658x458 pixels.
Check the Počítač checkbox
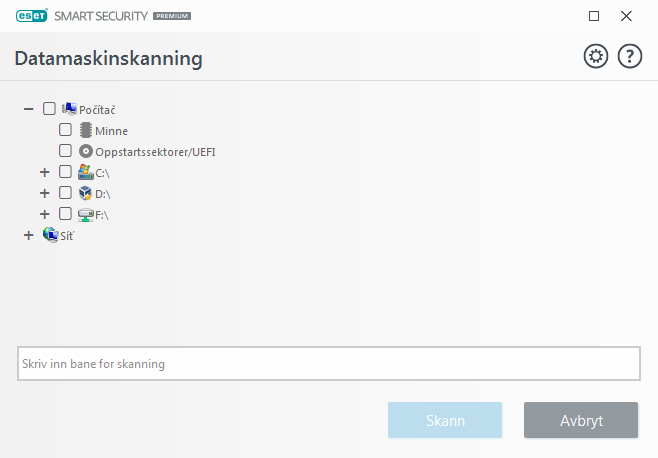[x=49, y=109]
